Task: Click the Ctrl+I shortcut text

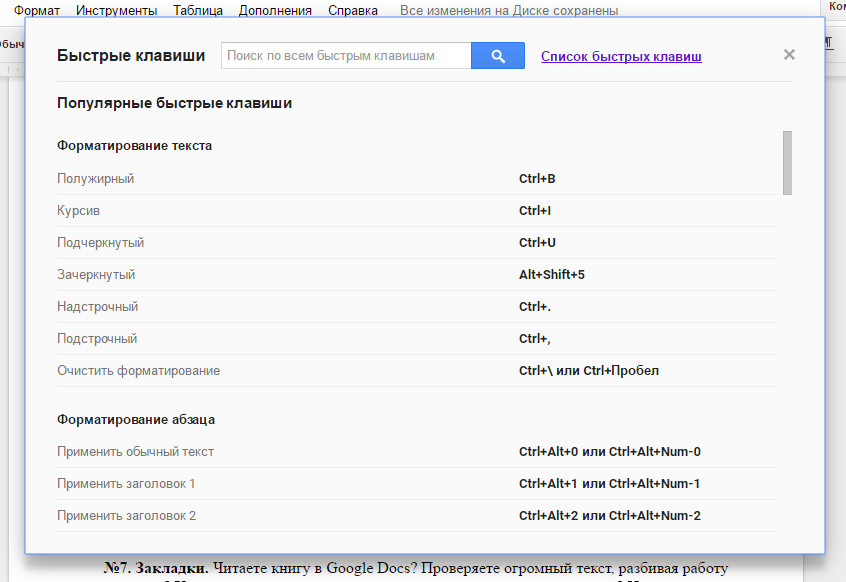Action: 535,210
